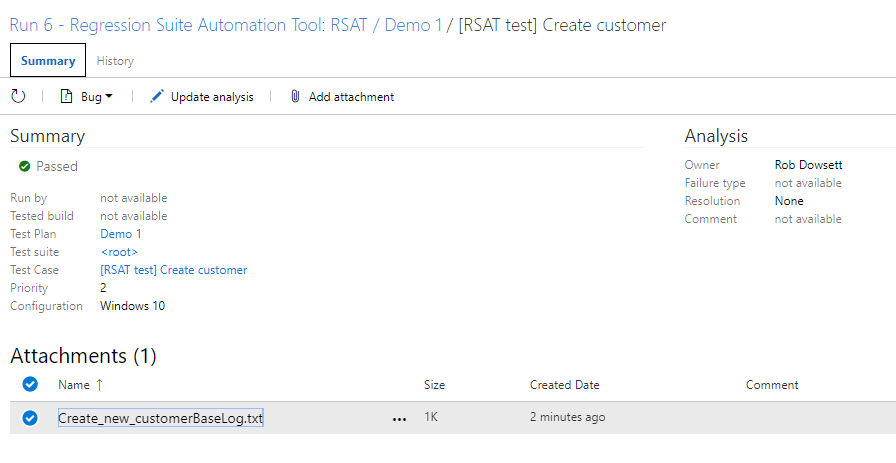Click the green Passed status checkmark icon
896x463 pixels.
pyautogui.click(x=24, y=166)
